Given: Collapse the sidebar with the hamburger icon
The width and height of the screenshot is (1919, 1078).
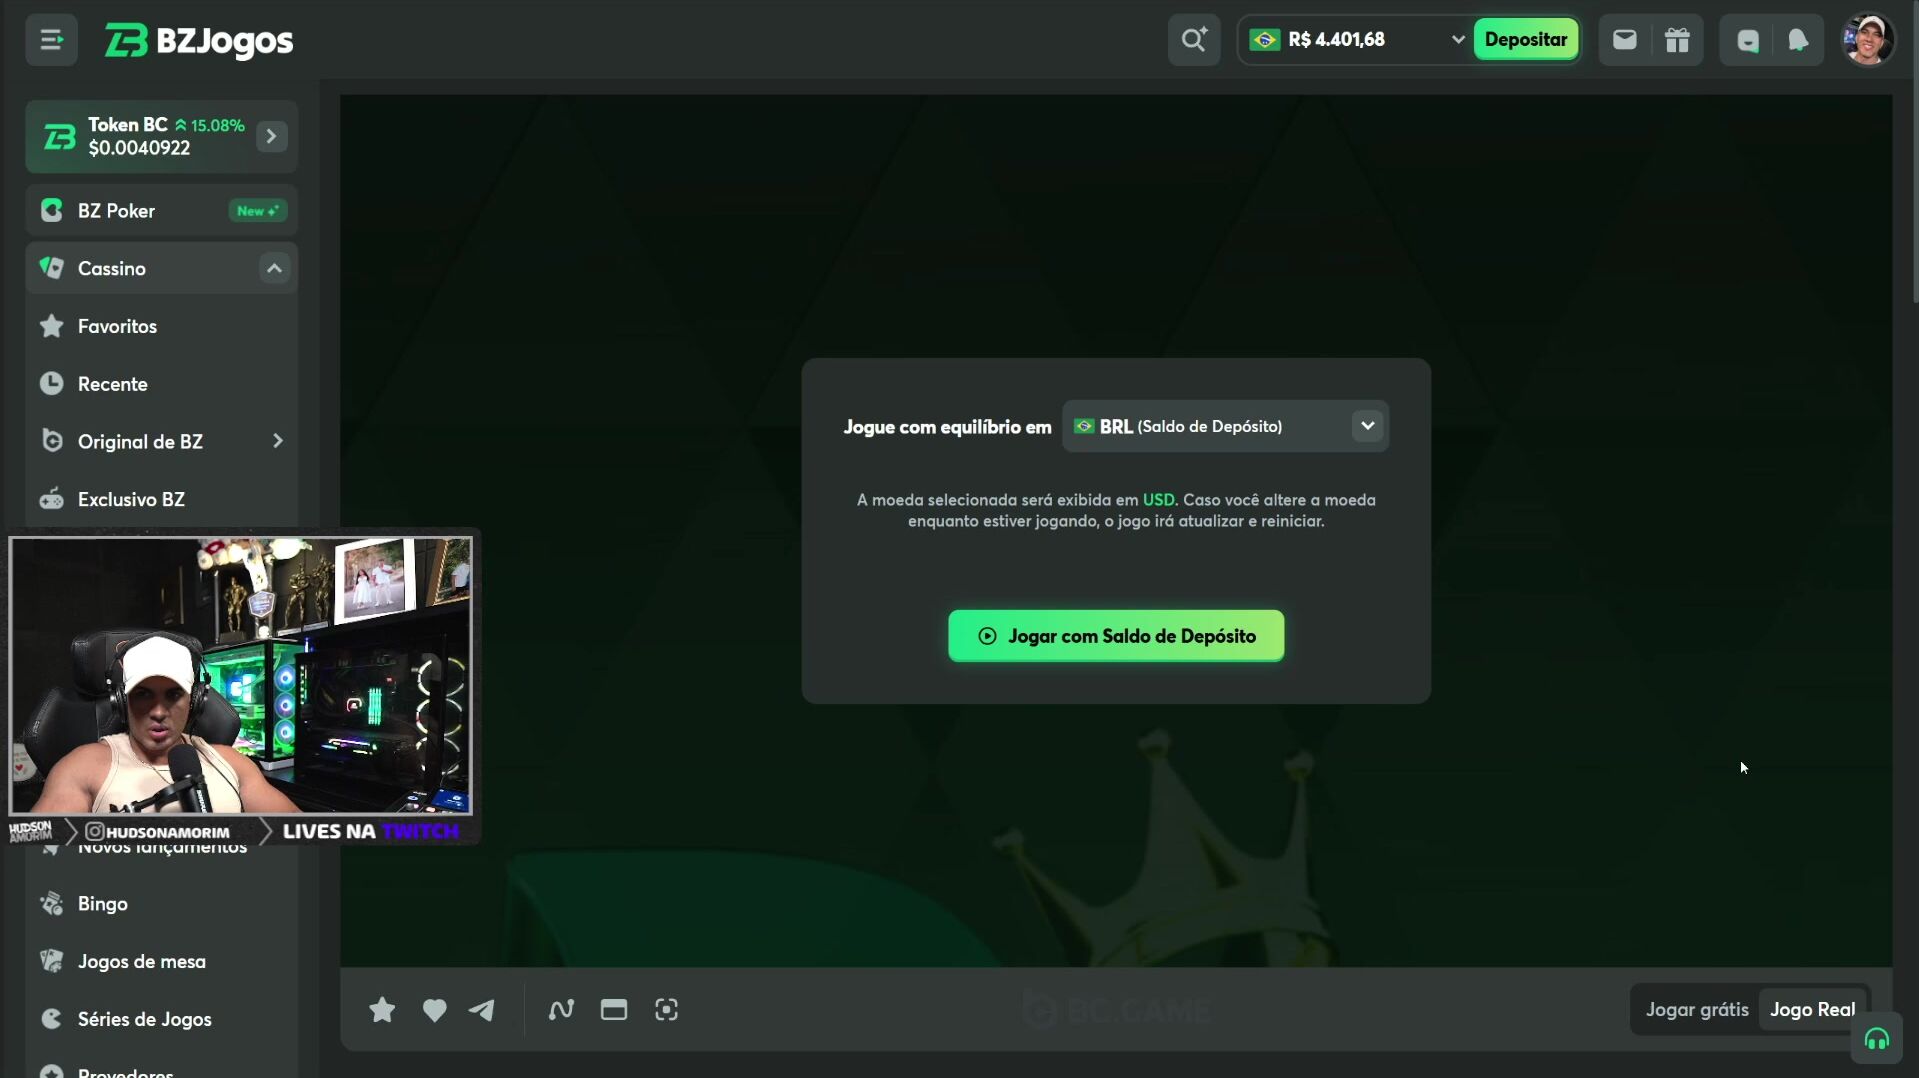Looking at the screenshot, I should [x=51, y=40].
